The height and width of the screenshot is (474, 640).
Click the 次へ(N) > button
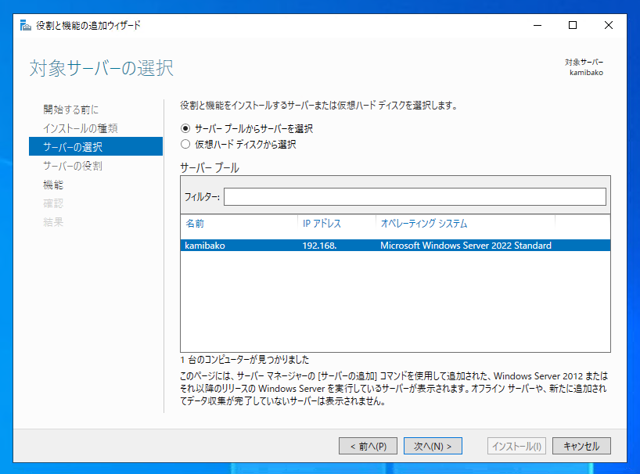pyautogui.click(x=433, y=446)
